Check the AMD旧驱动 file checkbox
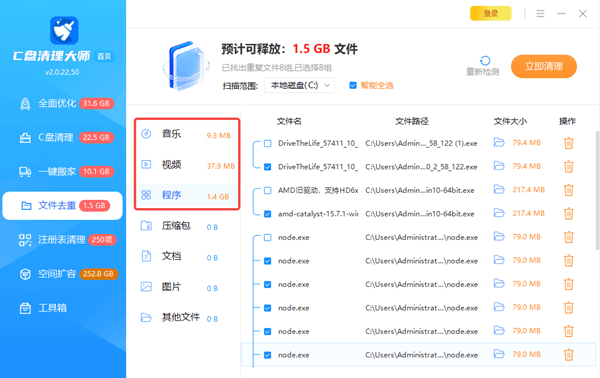This screenshot has width=600, height=378. (x=267, y=191)
